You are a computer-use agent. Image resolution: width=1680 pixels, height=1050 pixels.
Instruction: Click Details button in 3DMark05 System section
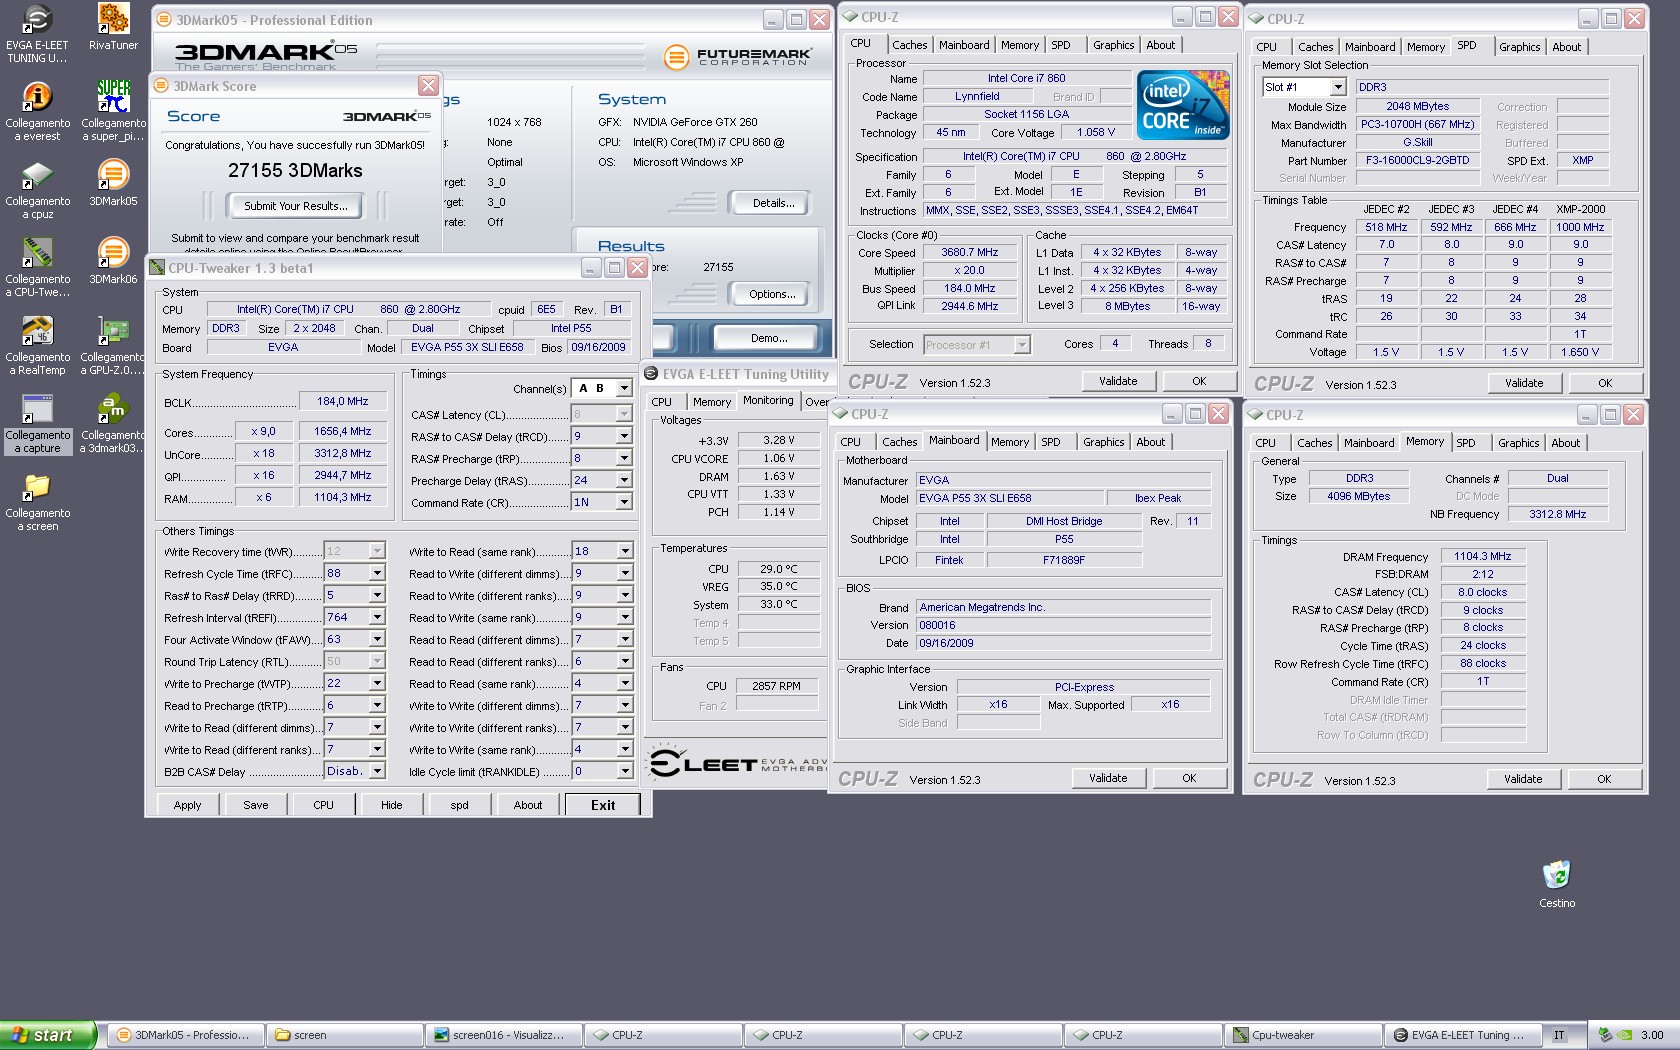(774, 203)
